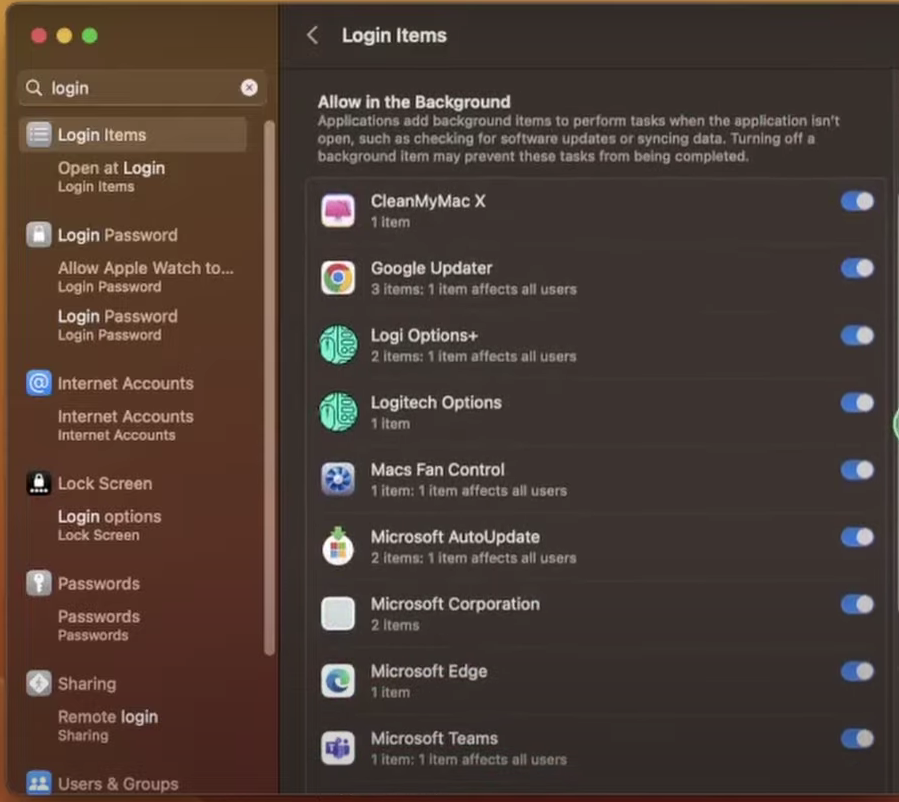Go back with the chevron button
This screenshot has width=899, height=802.
(x=312, y=36)
